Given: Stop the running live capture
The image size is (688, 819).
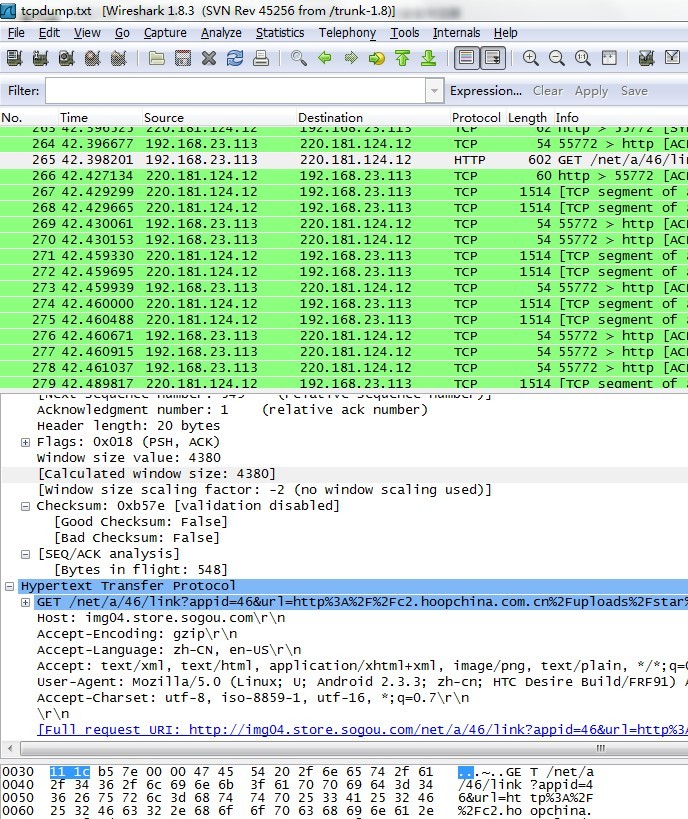Looking at the screenshot, I should pyautogui.click(x=93, y=58).
